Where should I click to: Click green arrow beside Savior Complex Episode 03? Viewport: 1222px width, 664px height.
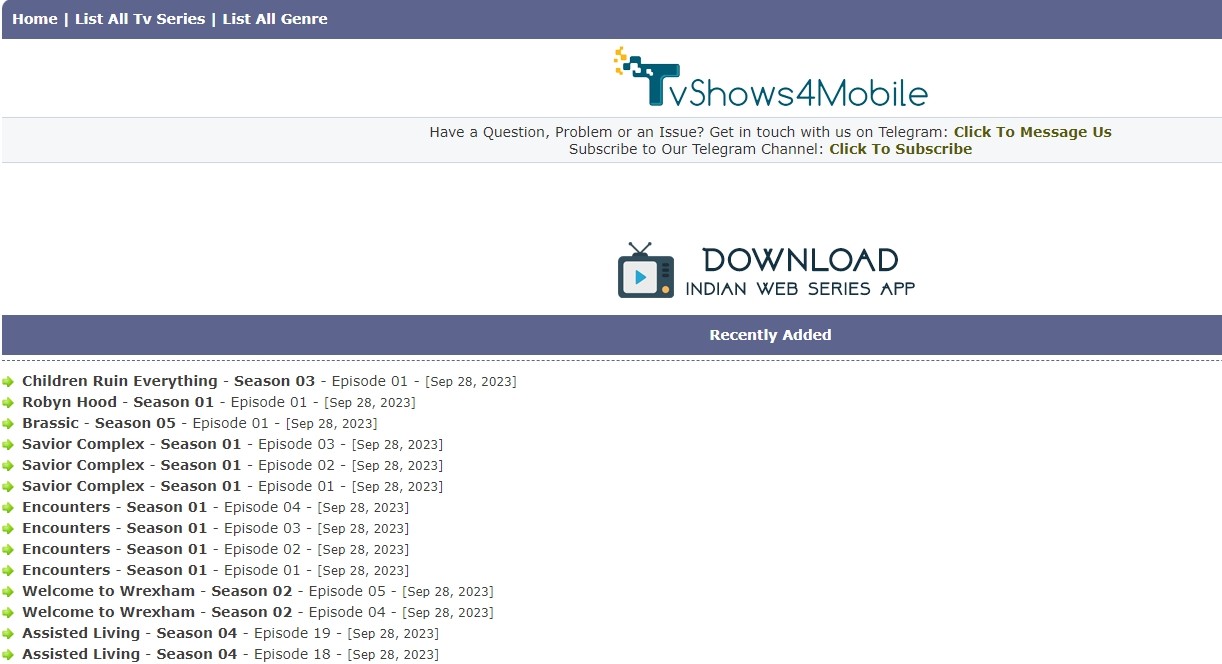point(8,445)
